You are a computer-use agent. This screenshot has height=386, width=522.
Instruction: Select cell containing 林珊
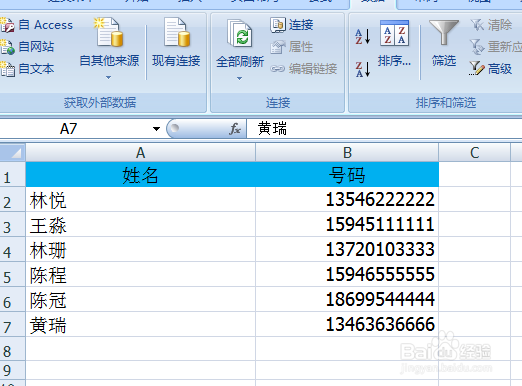click(x=140, y=249)
